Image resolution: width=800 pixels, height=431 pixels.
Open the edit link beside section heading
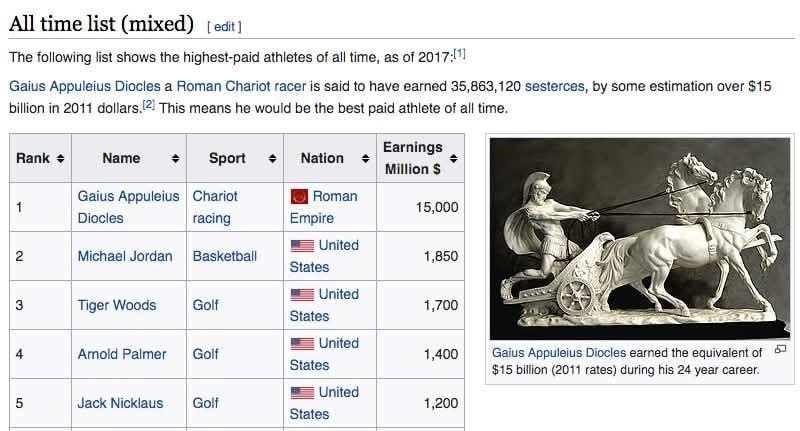(x=224, y=27)
